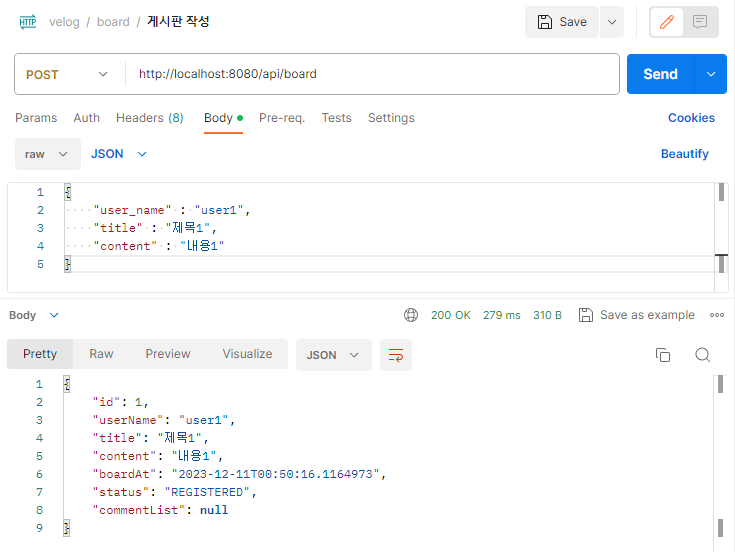The width and height of the screenshot is (735, 552).
Task: Switch response view to Preview
Action: click(x=167, y=354)
